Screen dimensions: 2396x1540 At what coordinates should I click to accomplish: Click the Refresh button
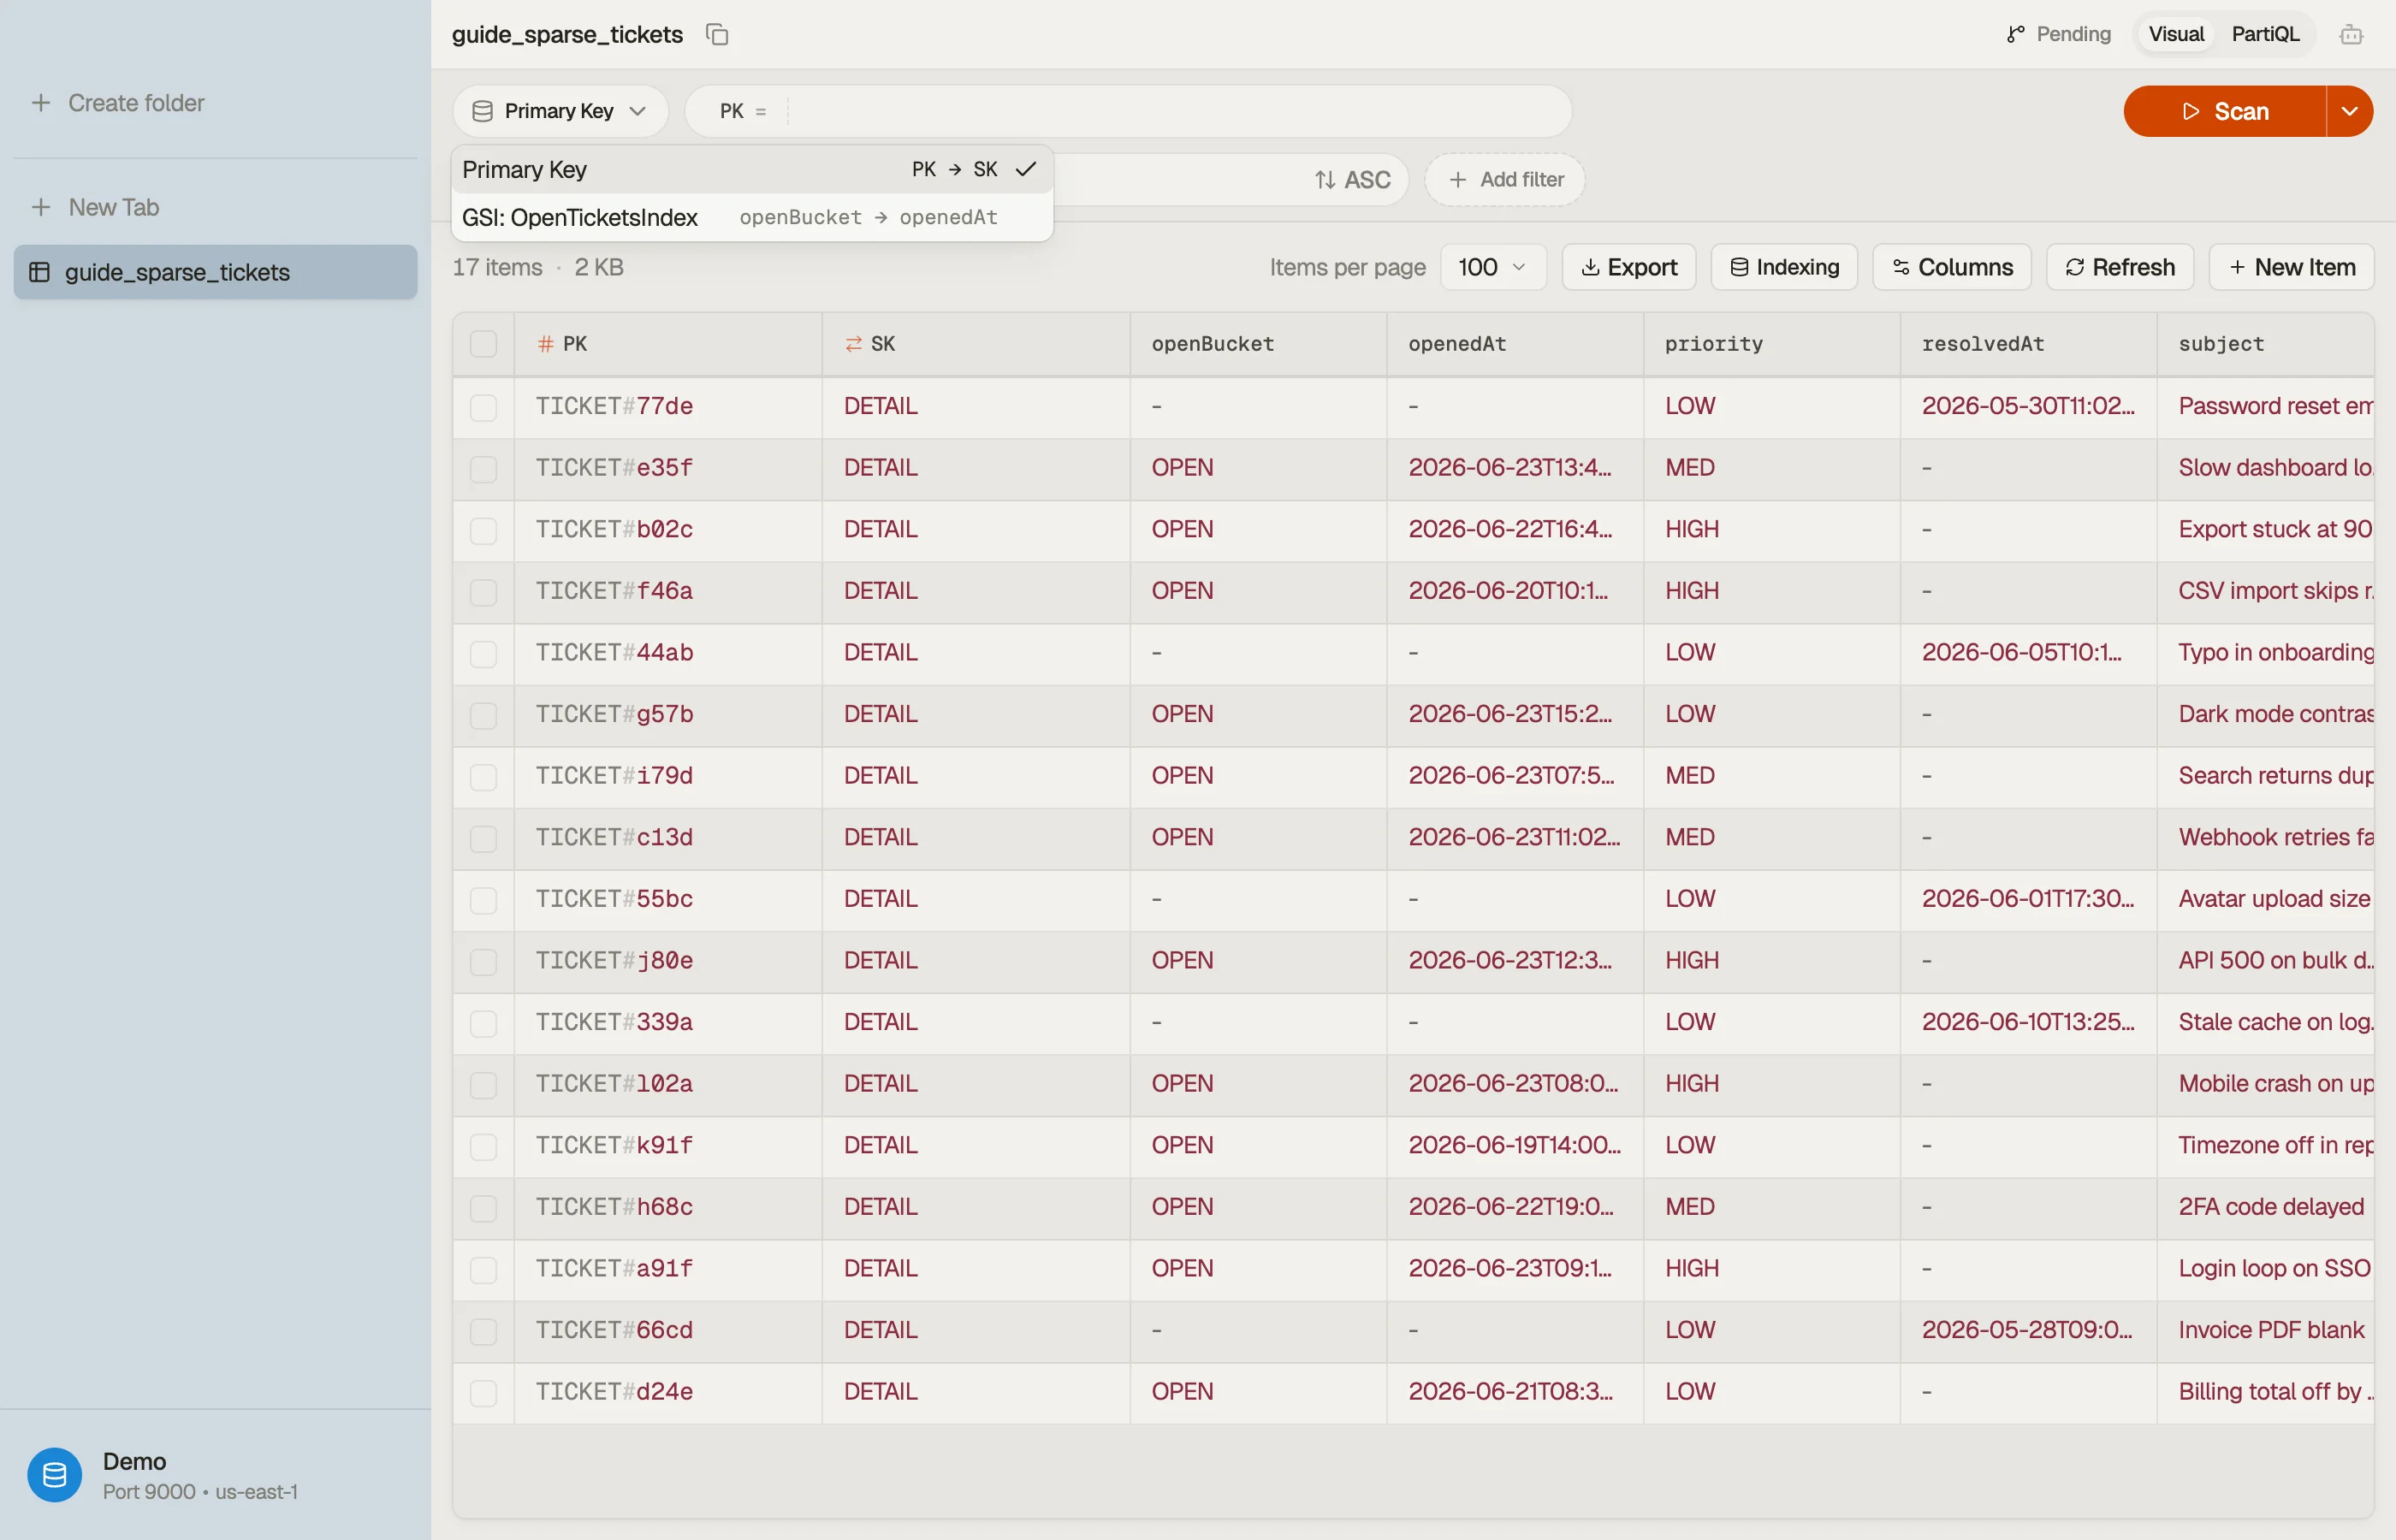2120,267
